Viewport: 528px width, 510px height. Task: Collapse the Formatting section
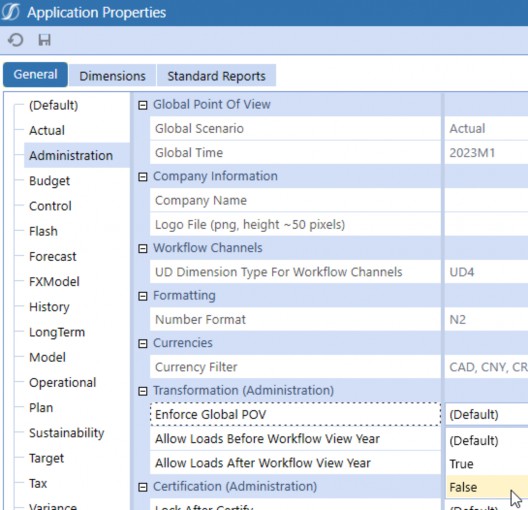(x=143, y=296)
